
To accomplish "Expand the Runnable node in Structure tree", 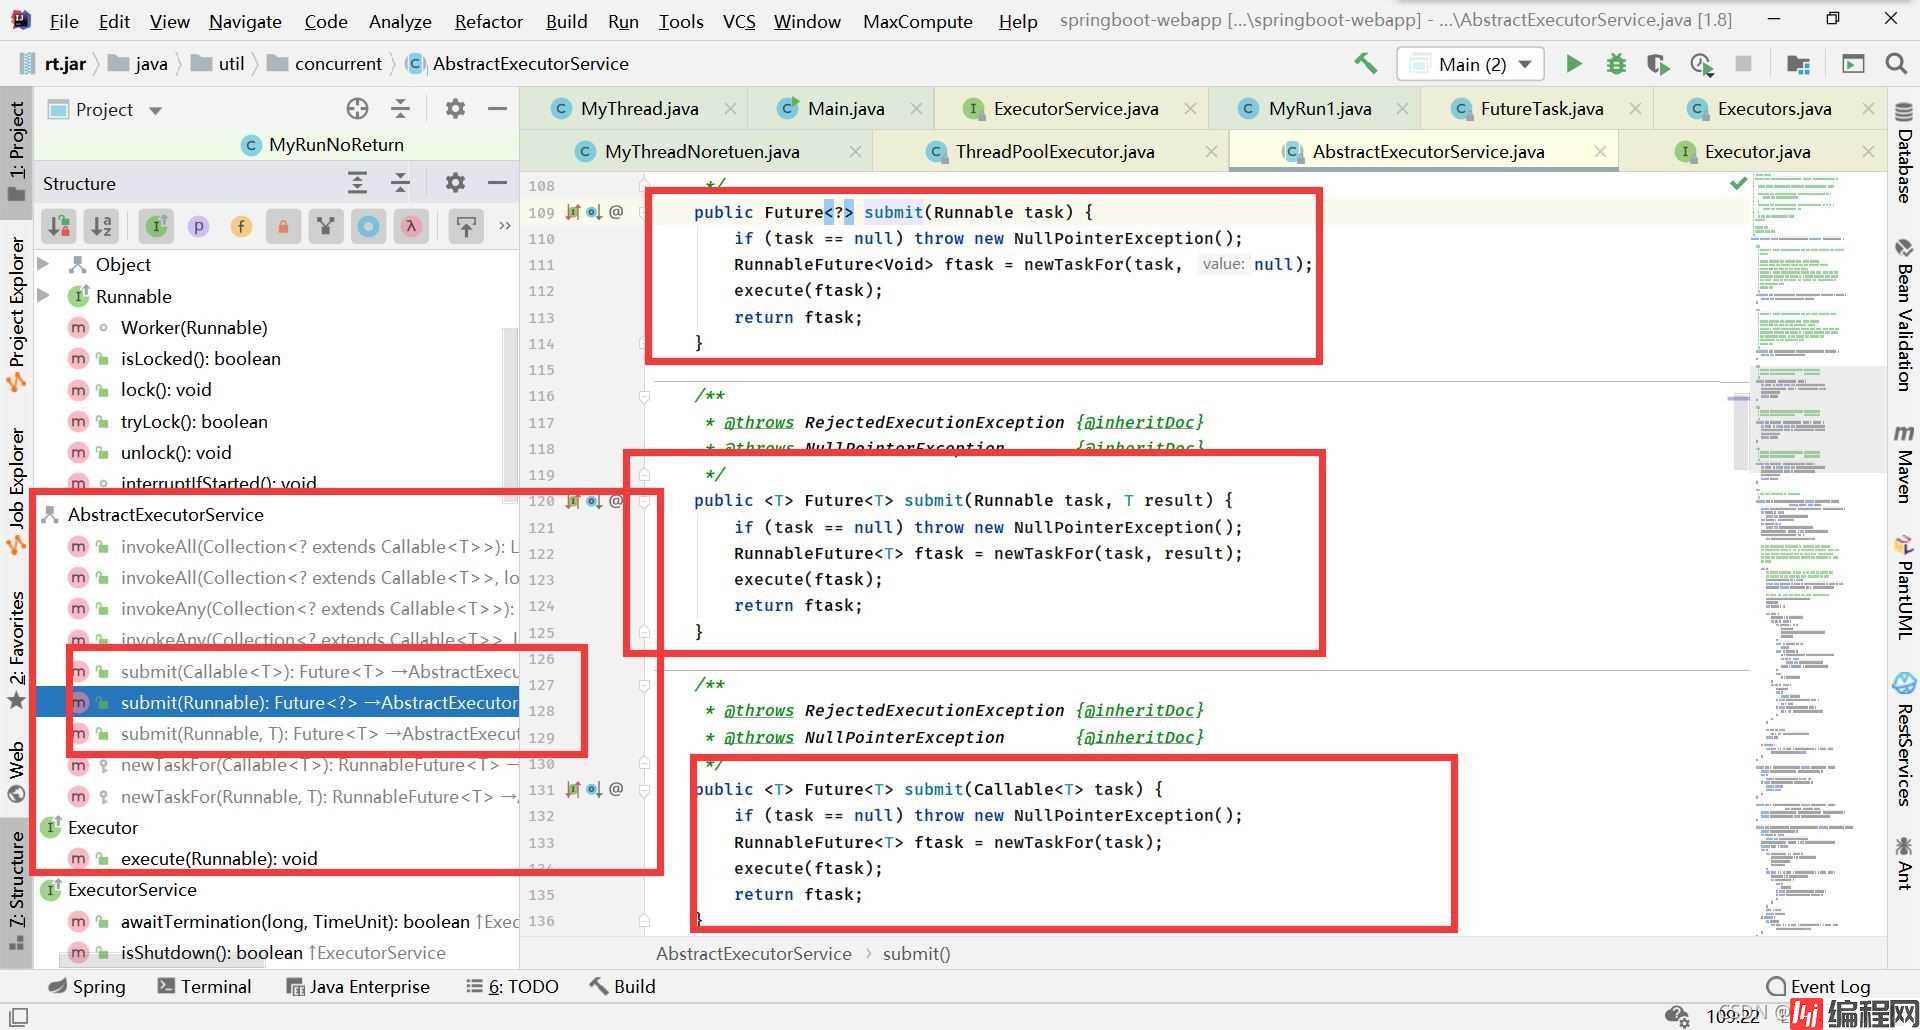I will pyautogui.click(x=43, y=296).
